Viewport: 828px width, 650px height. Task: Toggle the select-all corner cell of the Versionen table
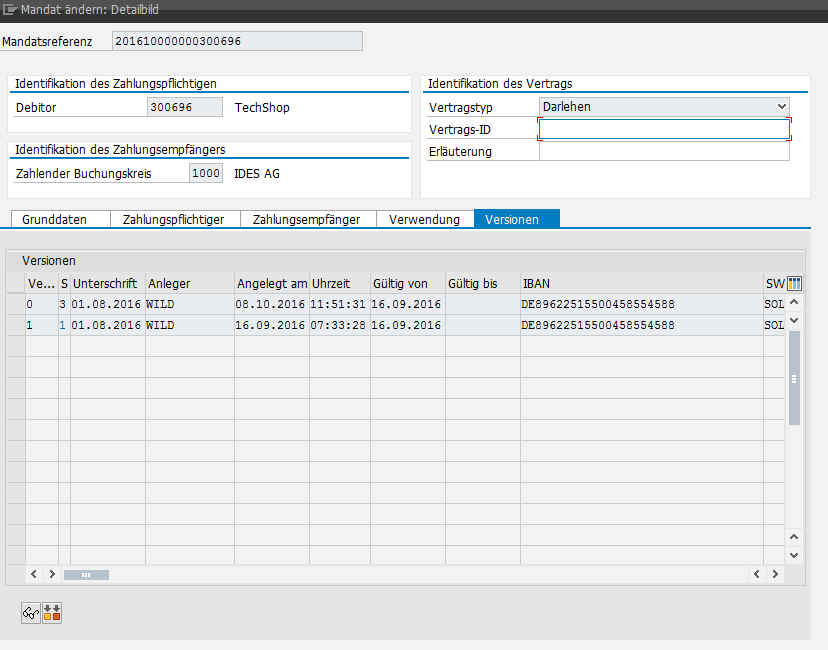(x=15, y=283)
